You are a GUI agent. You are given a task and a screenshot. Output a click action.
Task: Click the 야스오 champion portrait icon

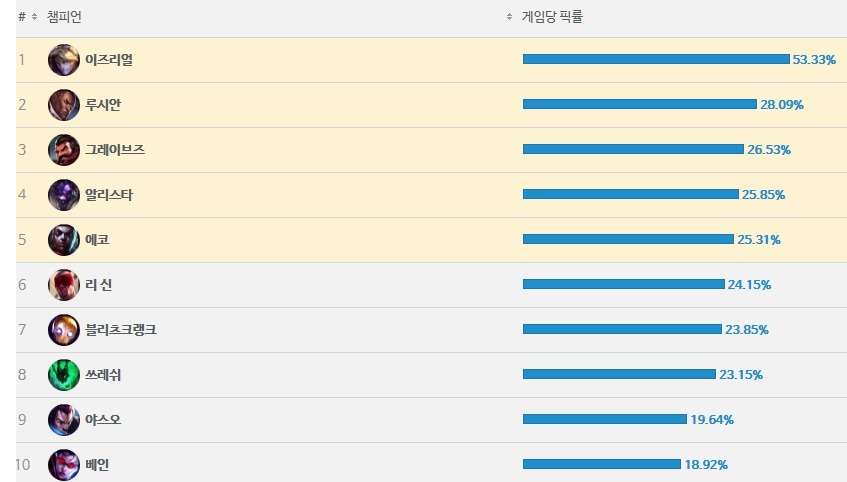[x=64, y=420]
